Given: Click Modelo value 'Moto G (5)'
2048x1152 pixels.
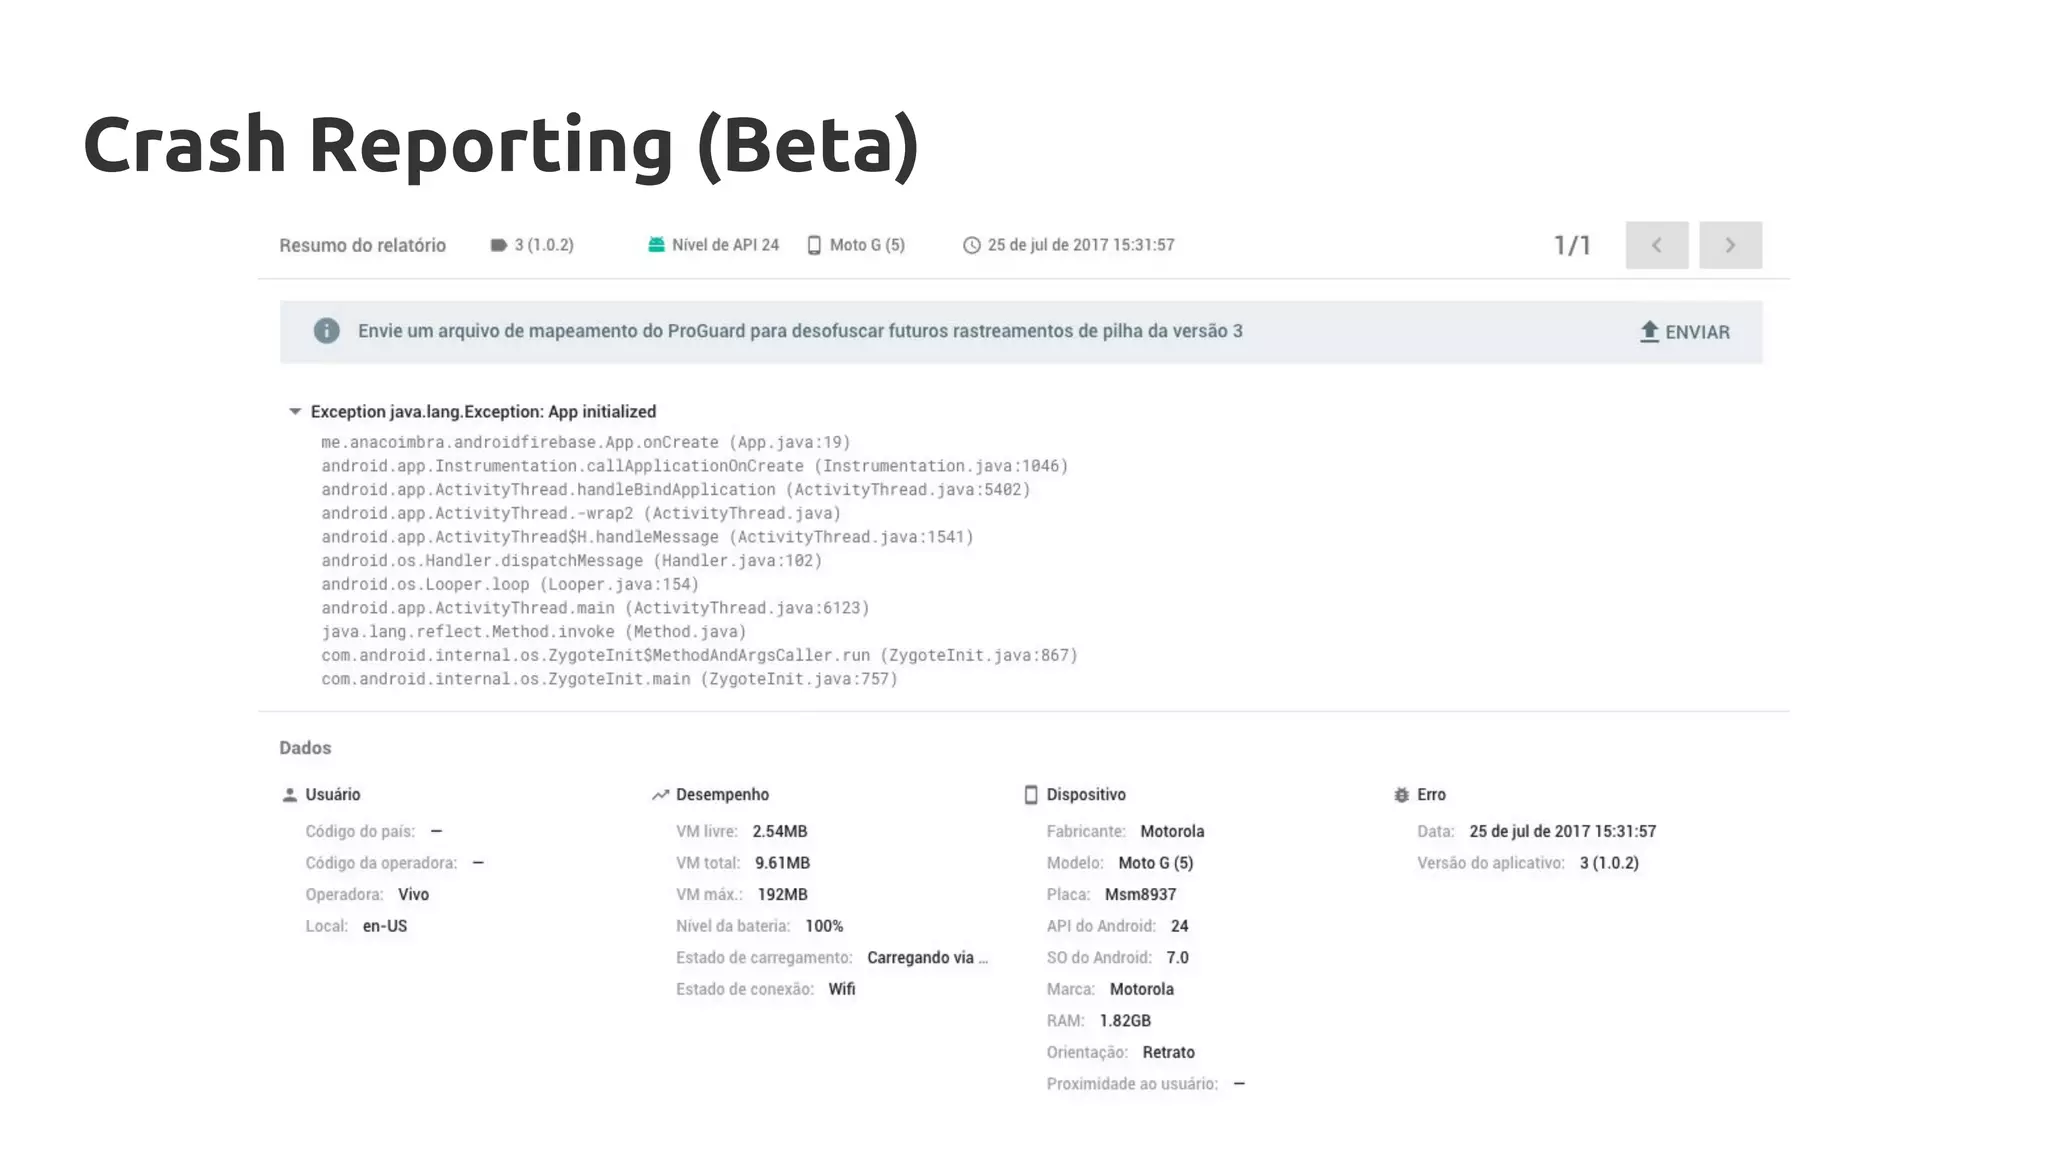Looking at the screenshot, I should point(1156,863).
